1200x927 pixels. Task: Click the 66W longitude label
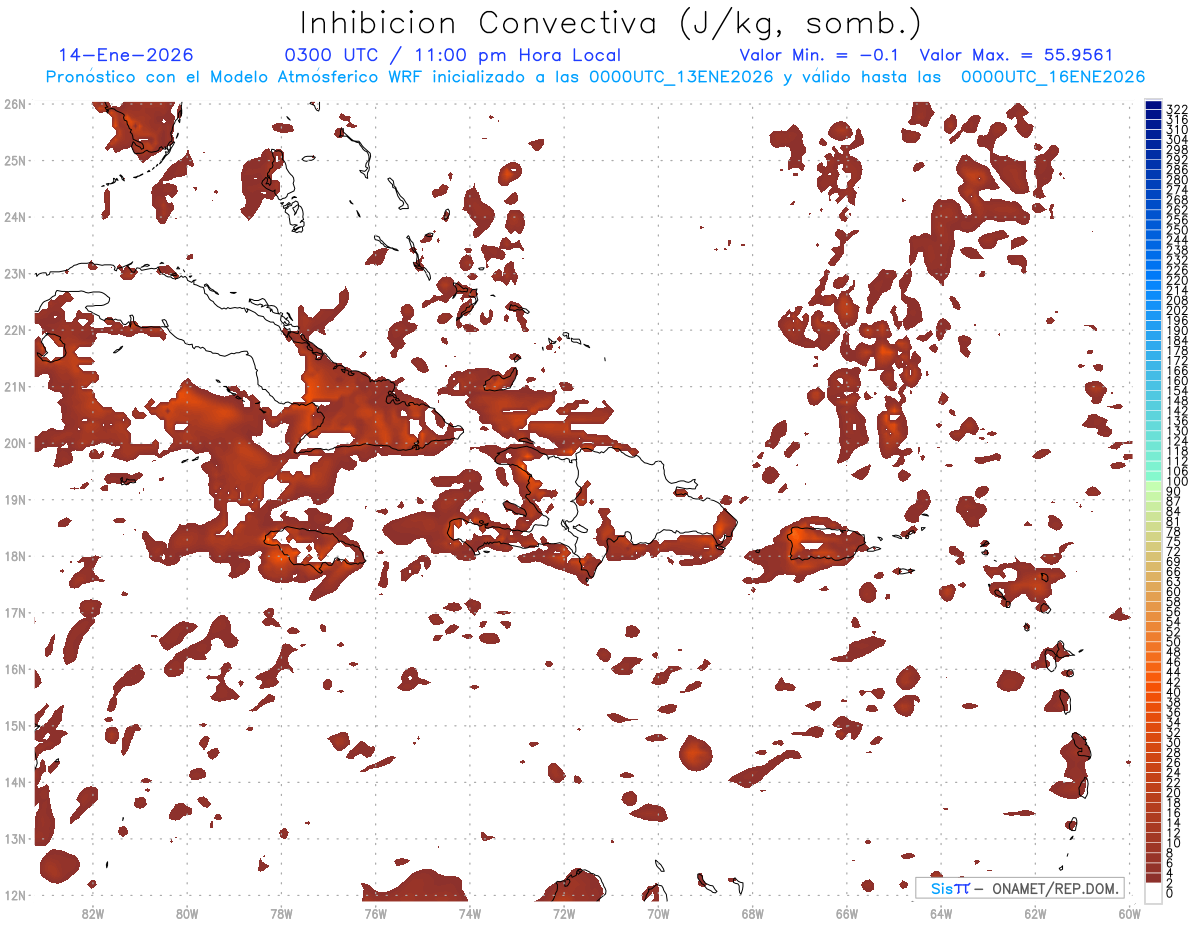tap(847, 912)
